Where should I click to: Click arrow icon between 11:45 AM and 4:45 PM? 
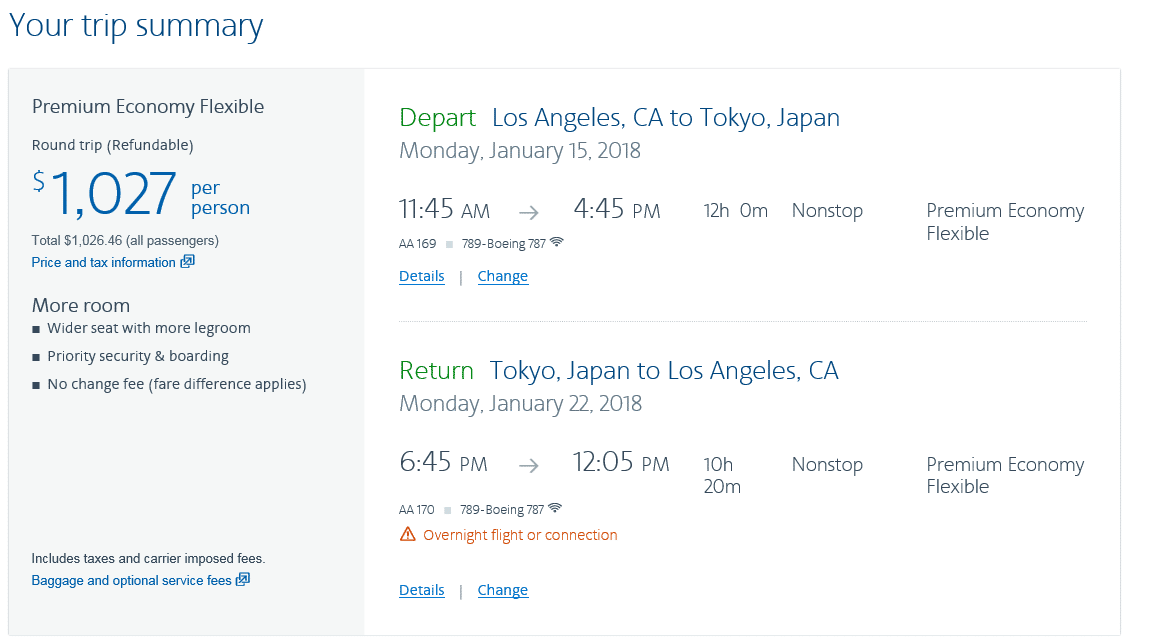pyautogui.click(x=529, y=212)
